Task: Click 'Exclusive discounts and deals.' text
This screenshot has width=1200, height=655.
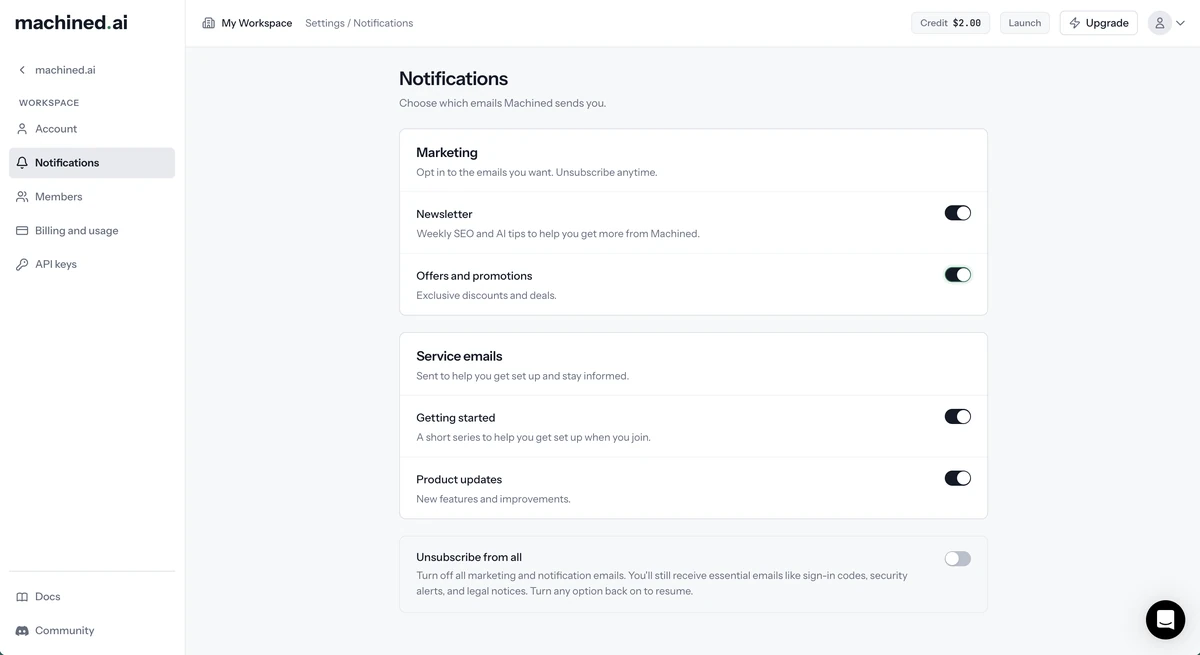Action: [x=486, y=296]
